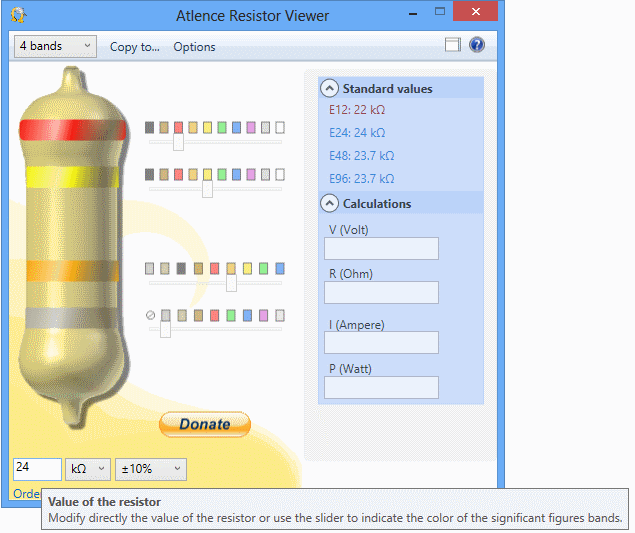This screenshot has width=635, height=533.
Task: Open the Atlence app icon menu in the title bar
Action: [18, 15]
